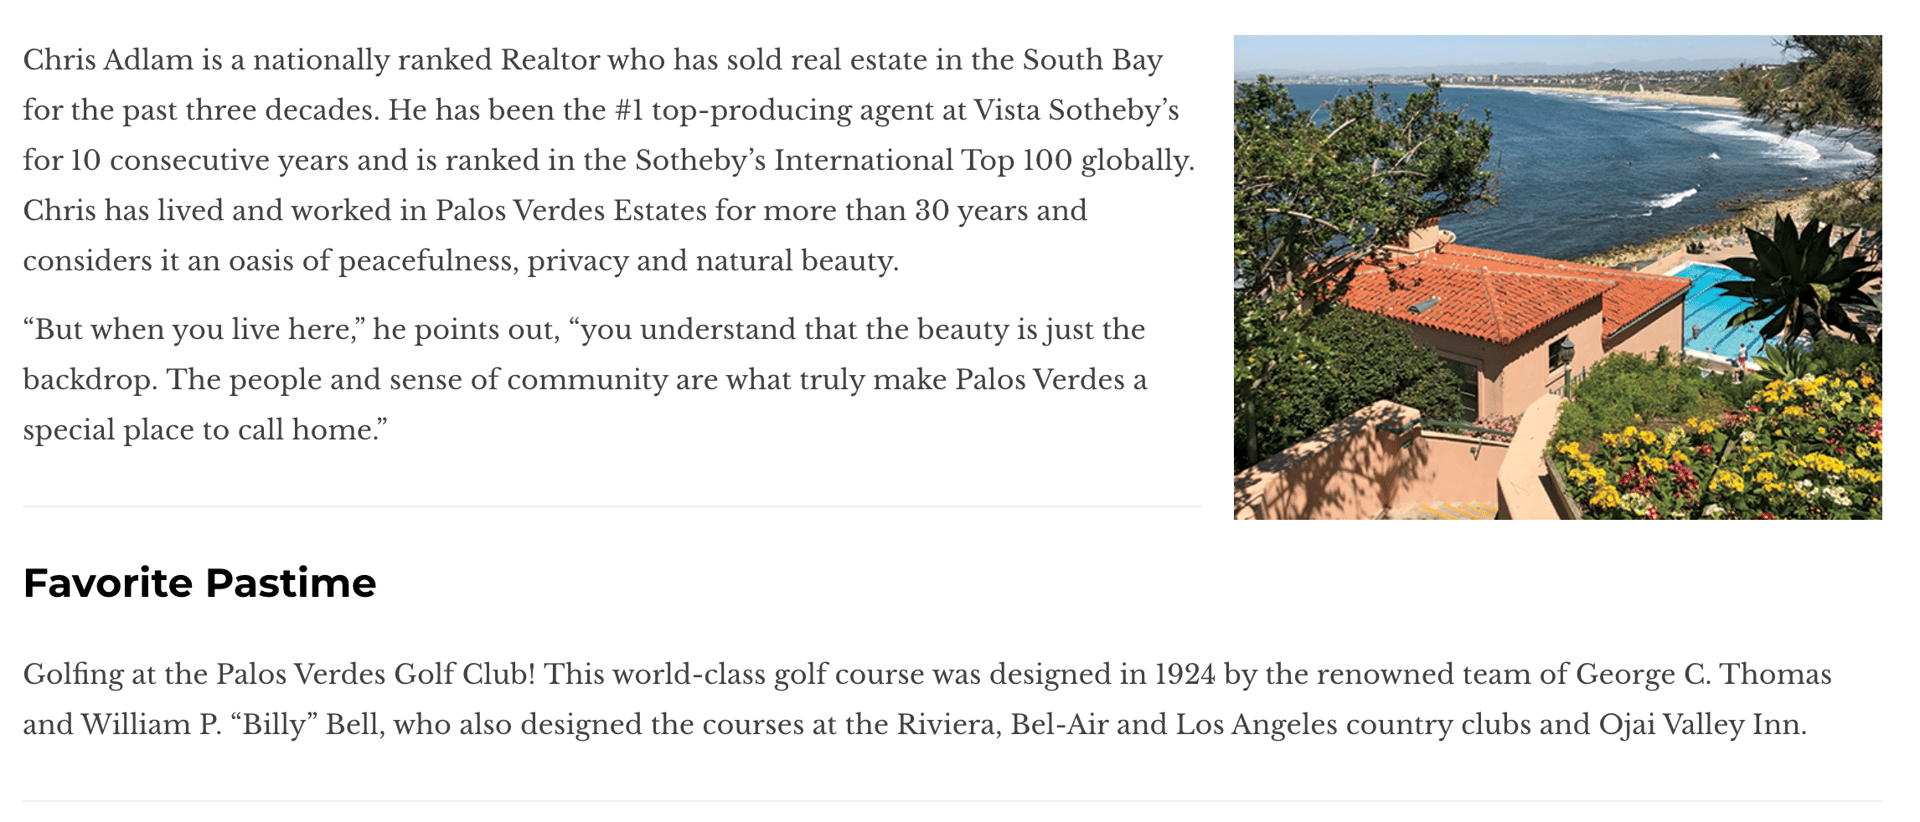
Task: Click the red tile roof in photo
Action: coord(1490,295)
